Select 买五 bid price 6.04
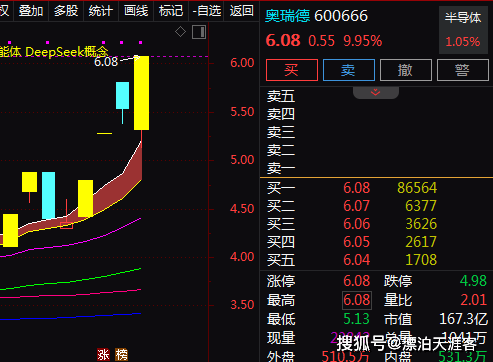Image resolution: width=493 pixels, height=362 pixels. [357, 260]
